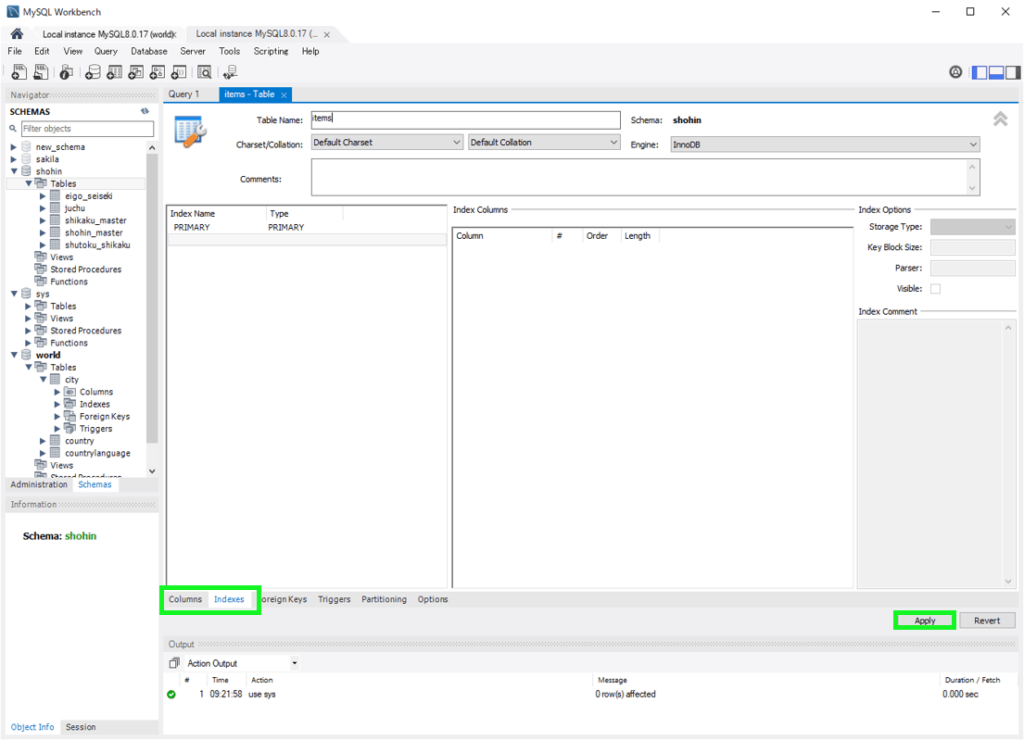Switch to the Query 1 tab
The width and height of the screenshot is (1024, 740).
coord(184,94)
